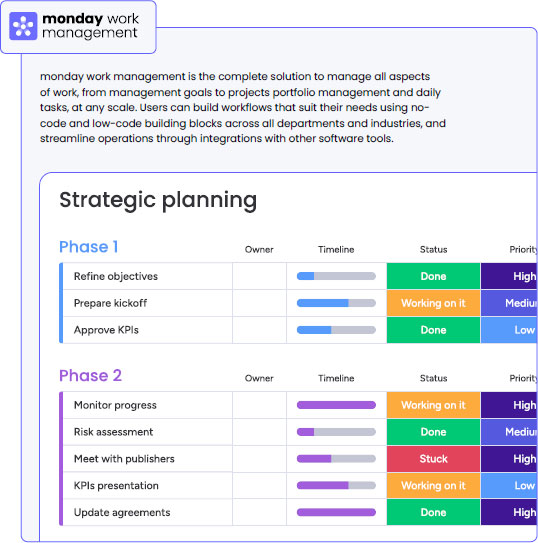Change Done status of Refine objectives
The width and height of the screenshot is (538, 543).
click(433, 276)
